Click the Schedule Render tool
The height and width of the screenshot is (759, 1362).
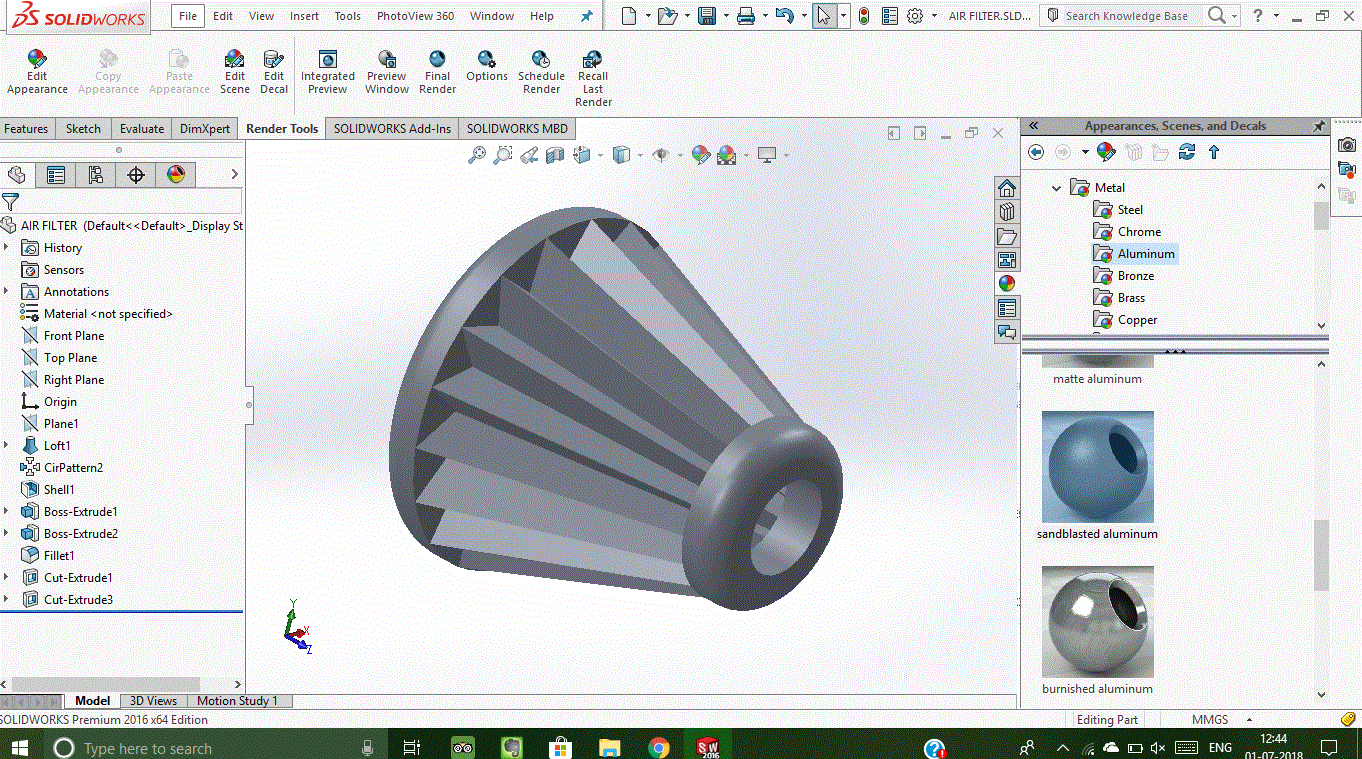click(x=541, y=73)
